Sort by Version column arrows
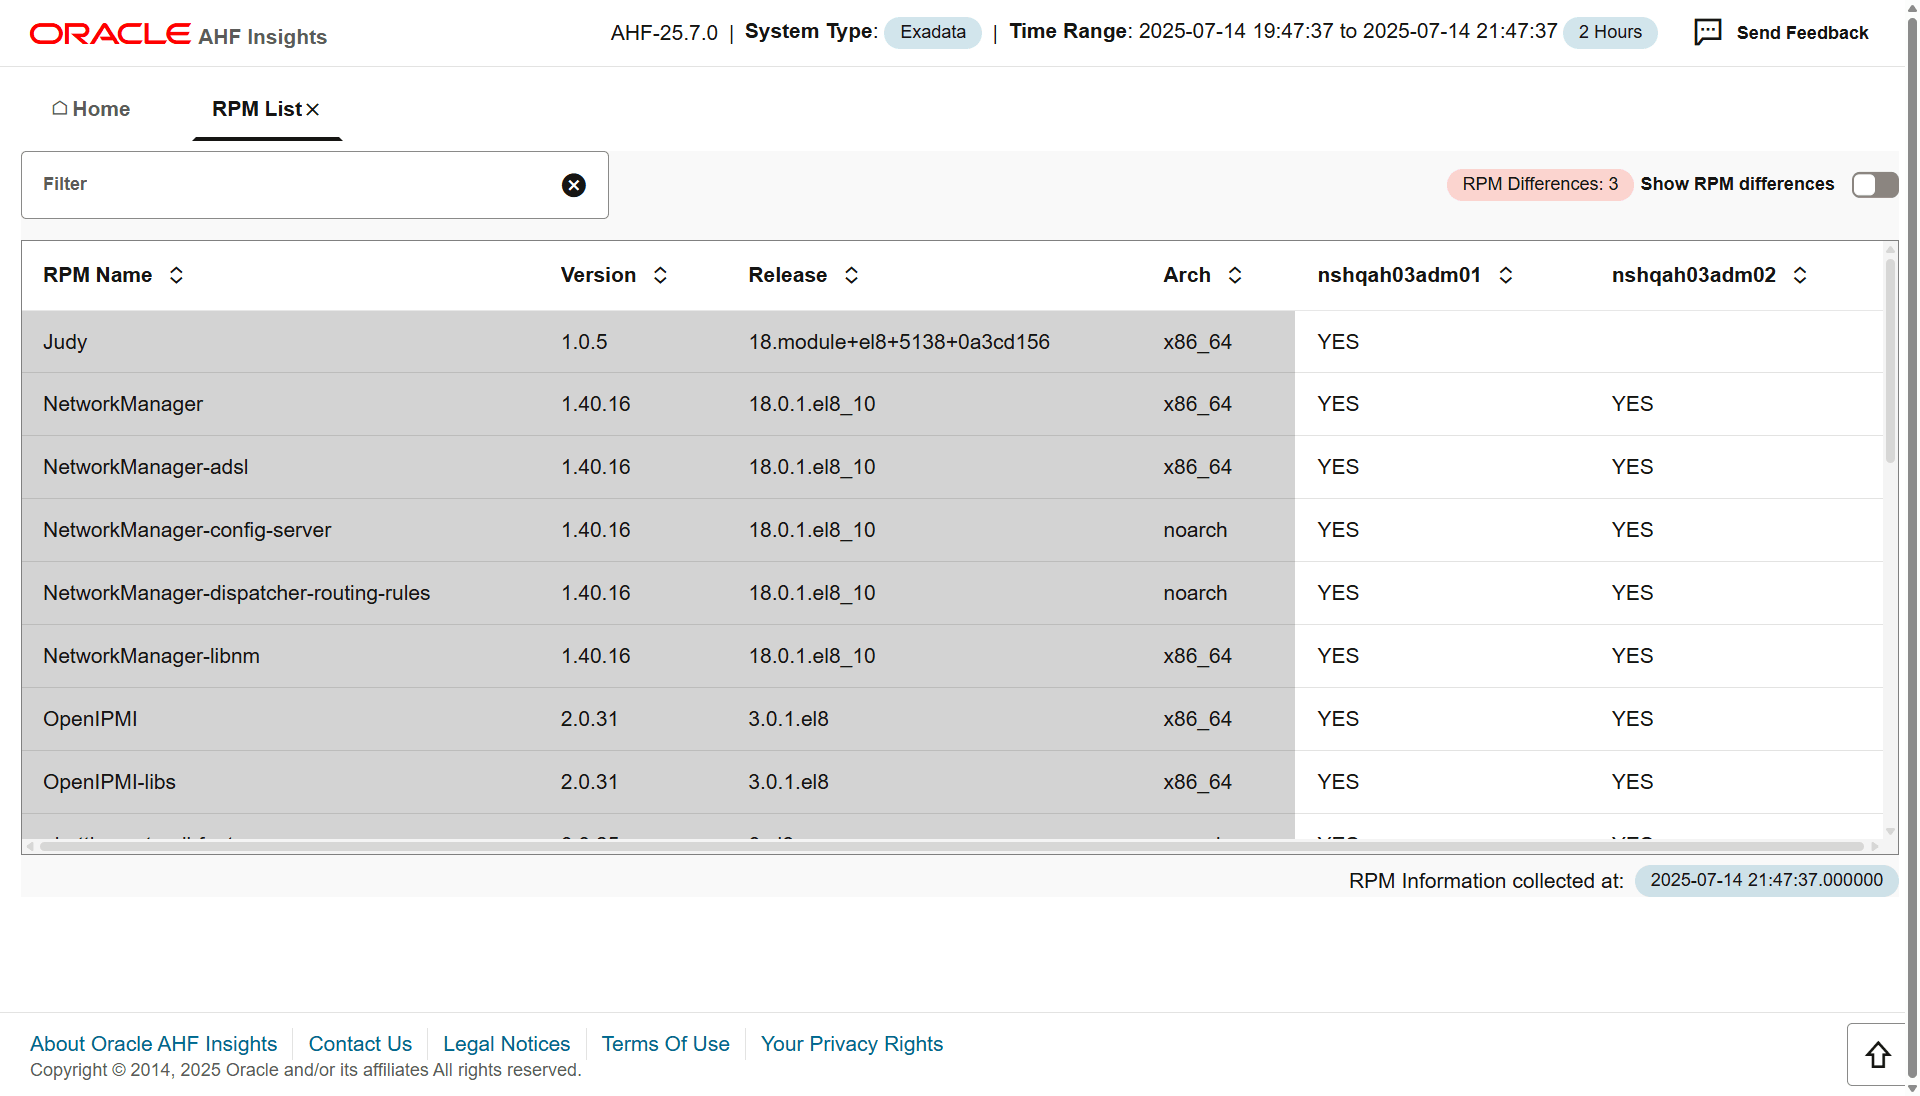The image size is (1920, 1096). 660,275
